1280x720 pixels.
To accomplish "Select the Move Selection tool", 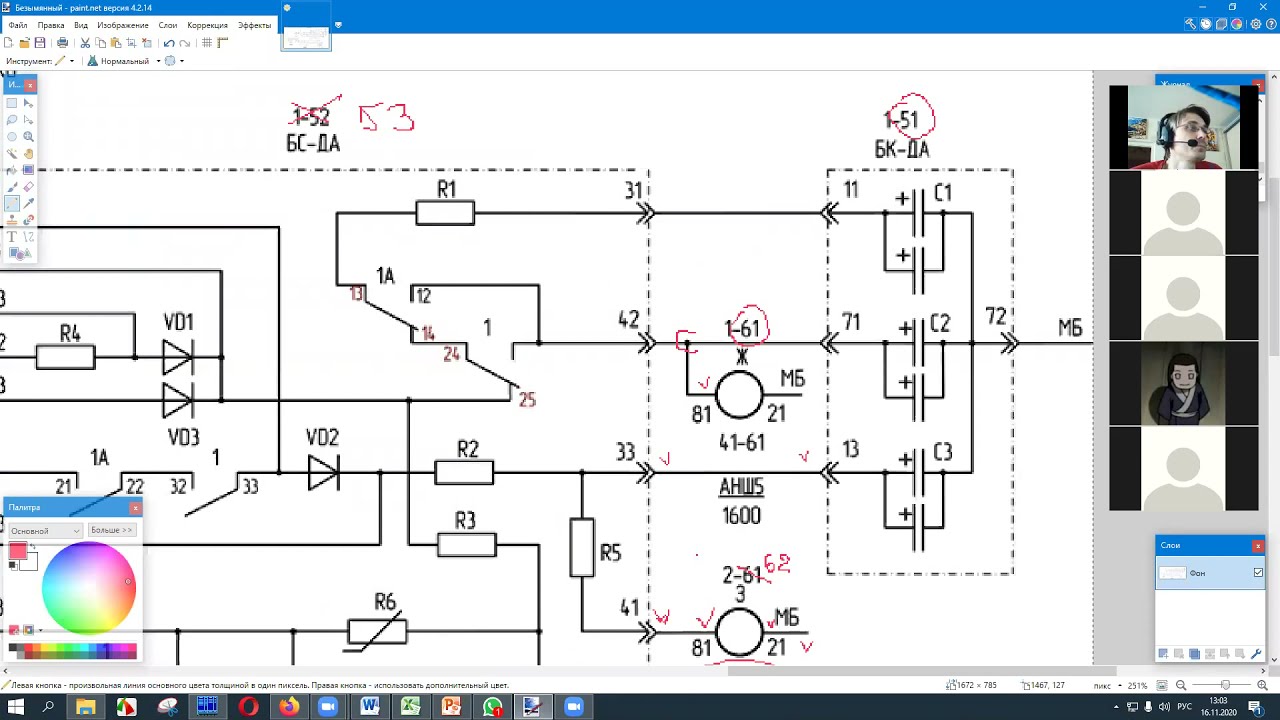I will tap(28, 120).
